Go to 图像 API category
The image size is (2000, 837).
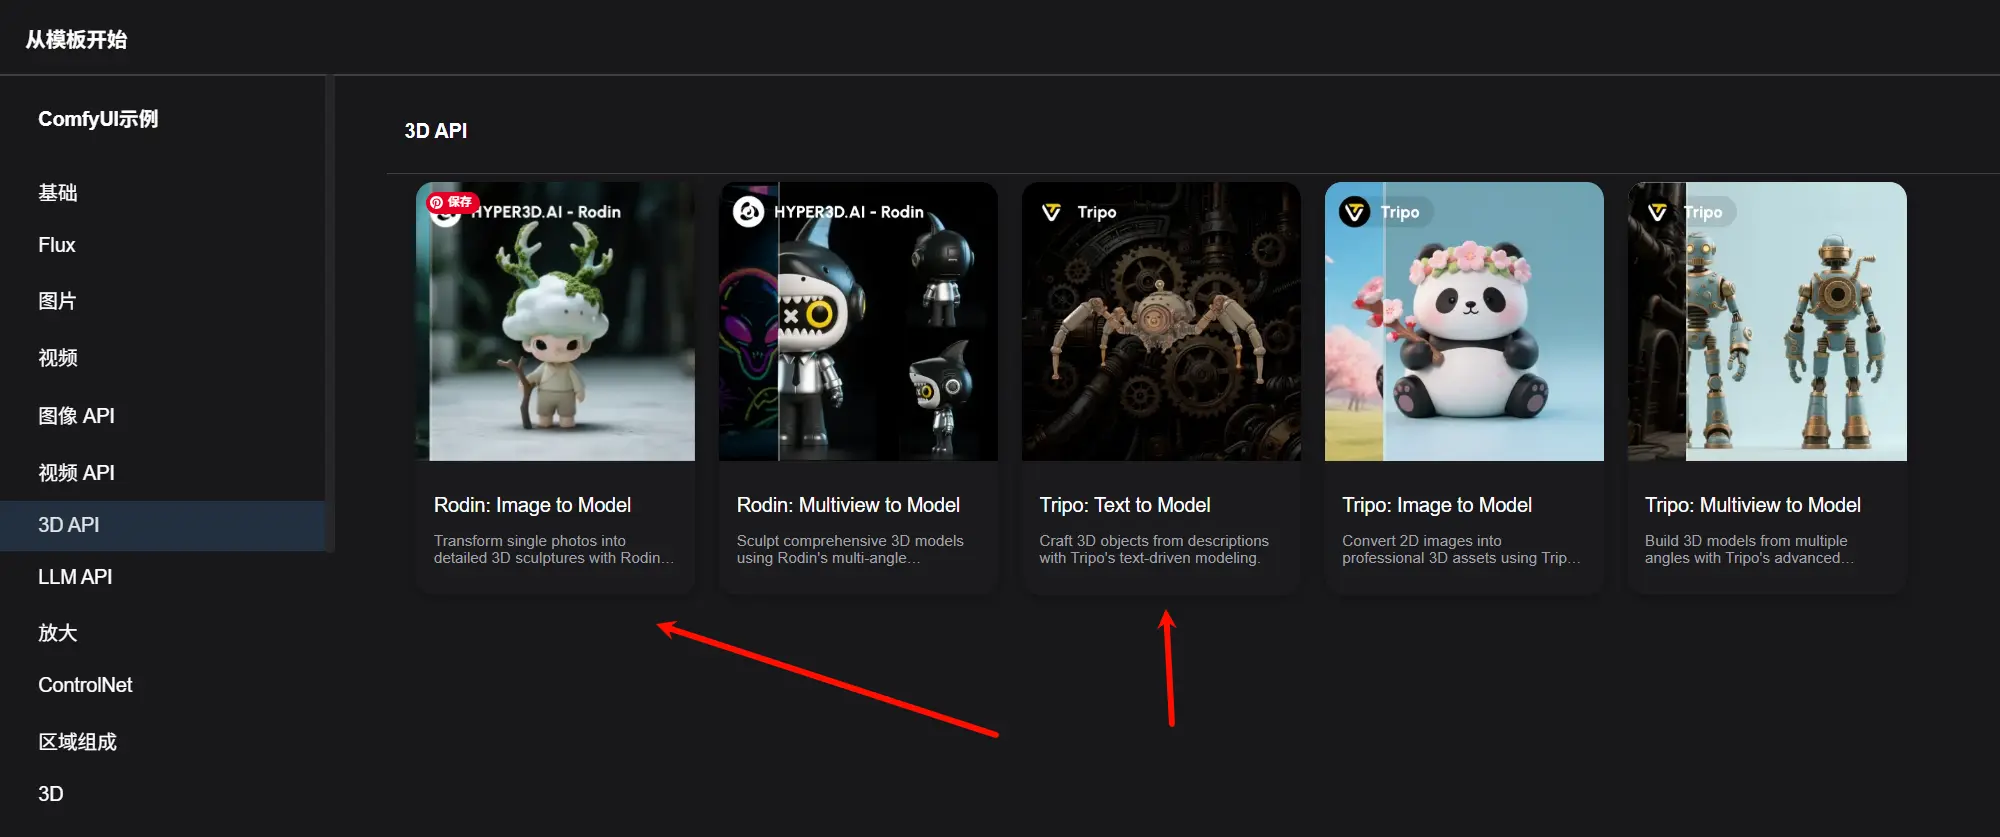tap(76, 416)
